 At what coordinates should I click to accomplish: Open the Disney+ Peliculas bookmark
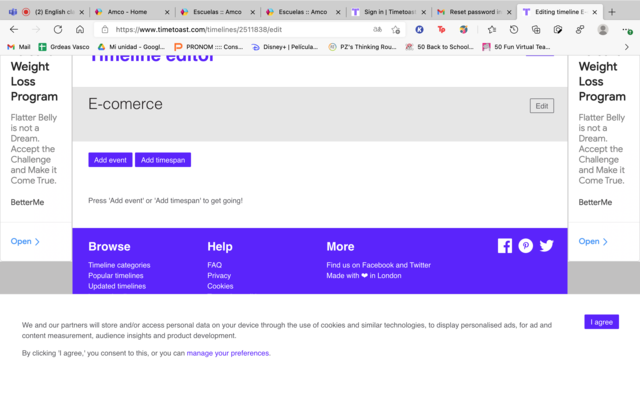pyautogui.click(x=284, y=47)
